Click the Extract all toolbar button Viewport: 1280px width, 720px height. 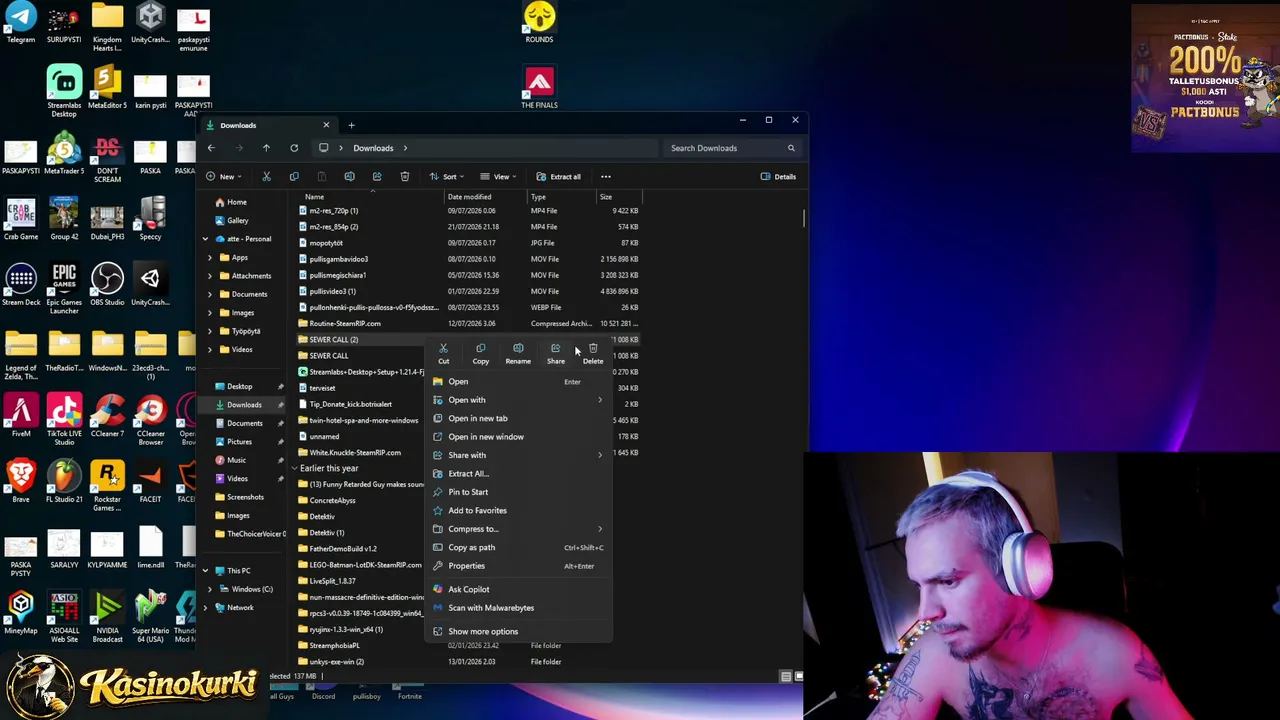pos(558,177)
